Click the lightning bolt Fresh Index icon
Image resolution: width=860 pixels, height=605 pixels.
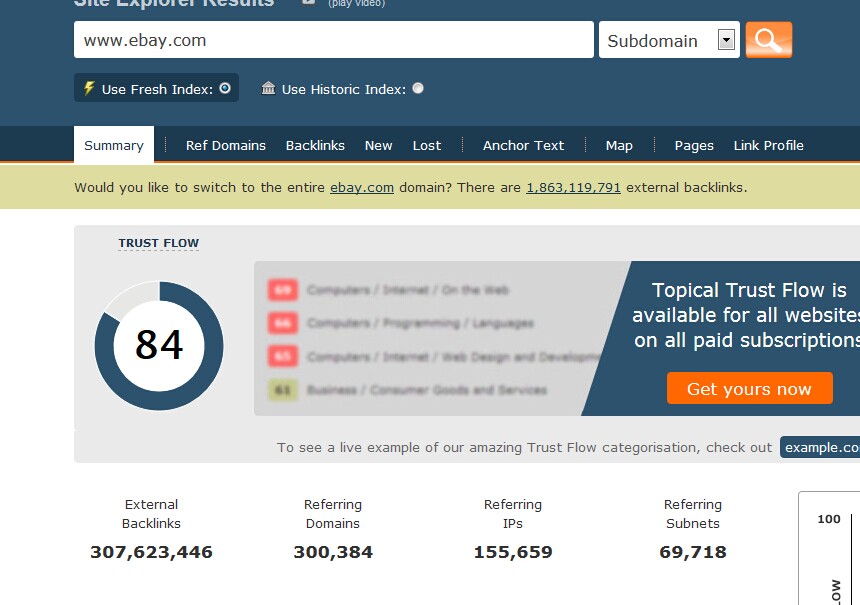tap(88, 88)
